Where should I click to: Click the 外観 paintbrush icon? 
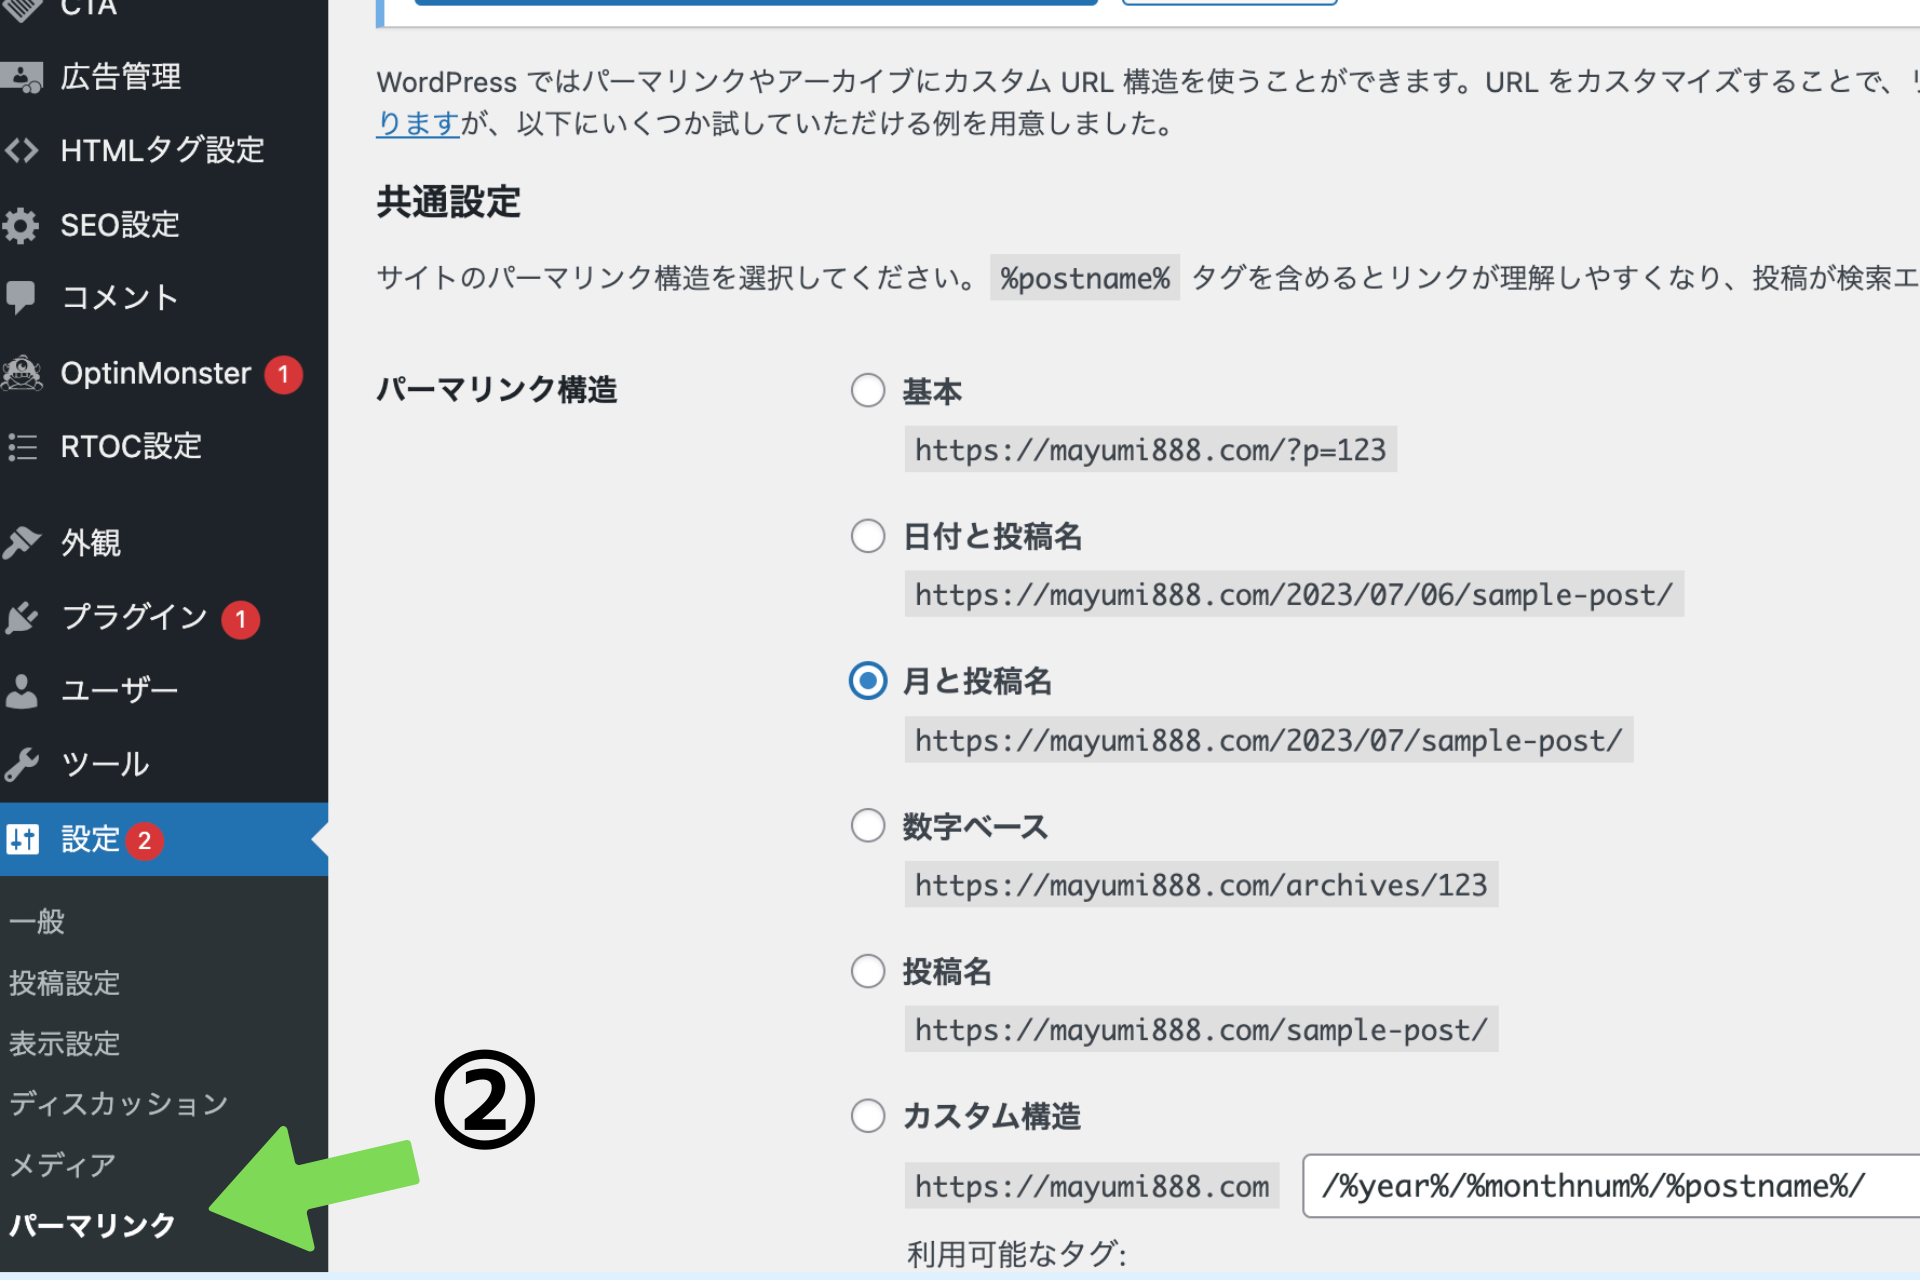coord(21,542)
